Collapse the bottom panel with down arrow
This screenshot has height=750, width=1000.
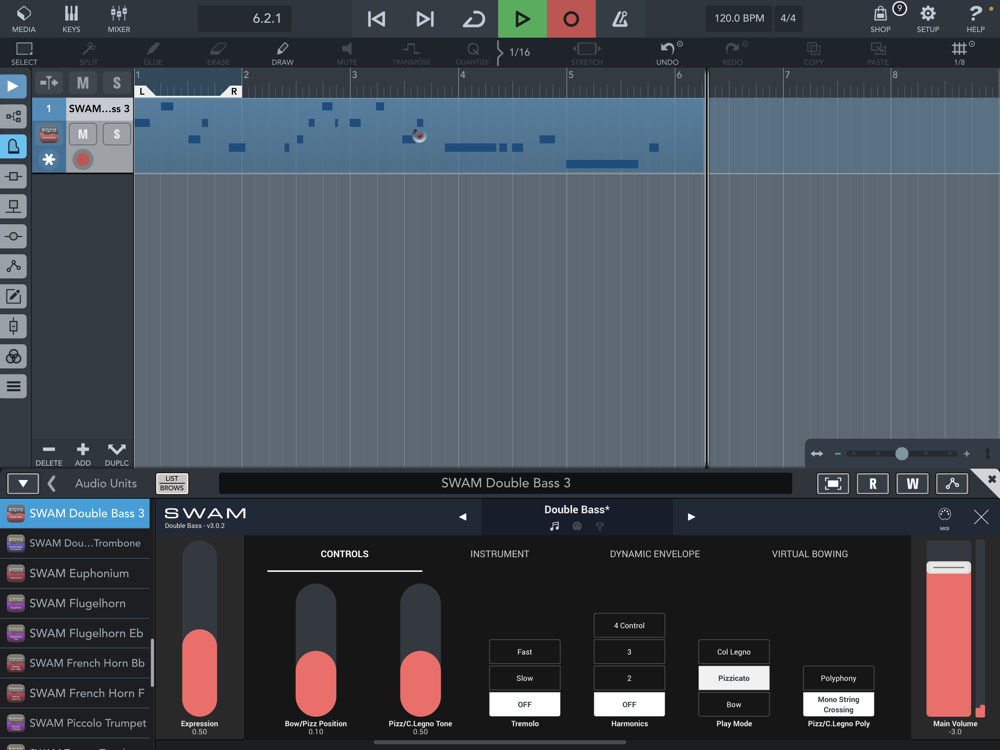pyautogui.click(x=22, y=484)
